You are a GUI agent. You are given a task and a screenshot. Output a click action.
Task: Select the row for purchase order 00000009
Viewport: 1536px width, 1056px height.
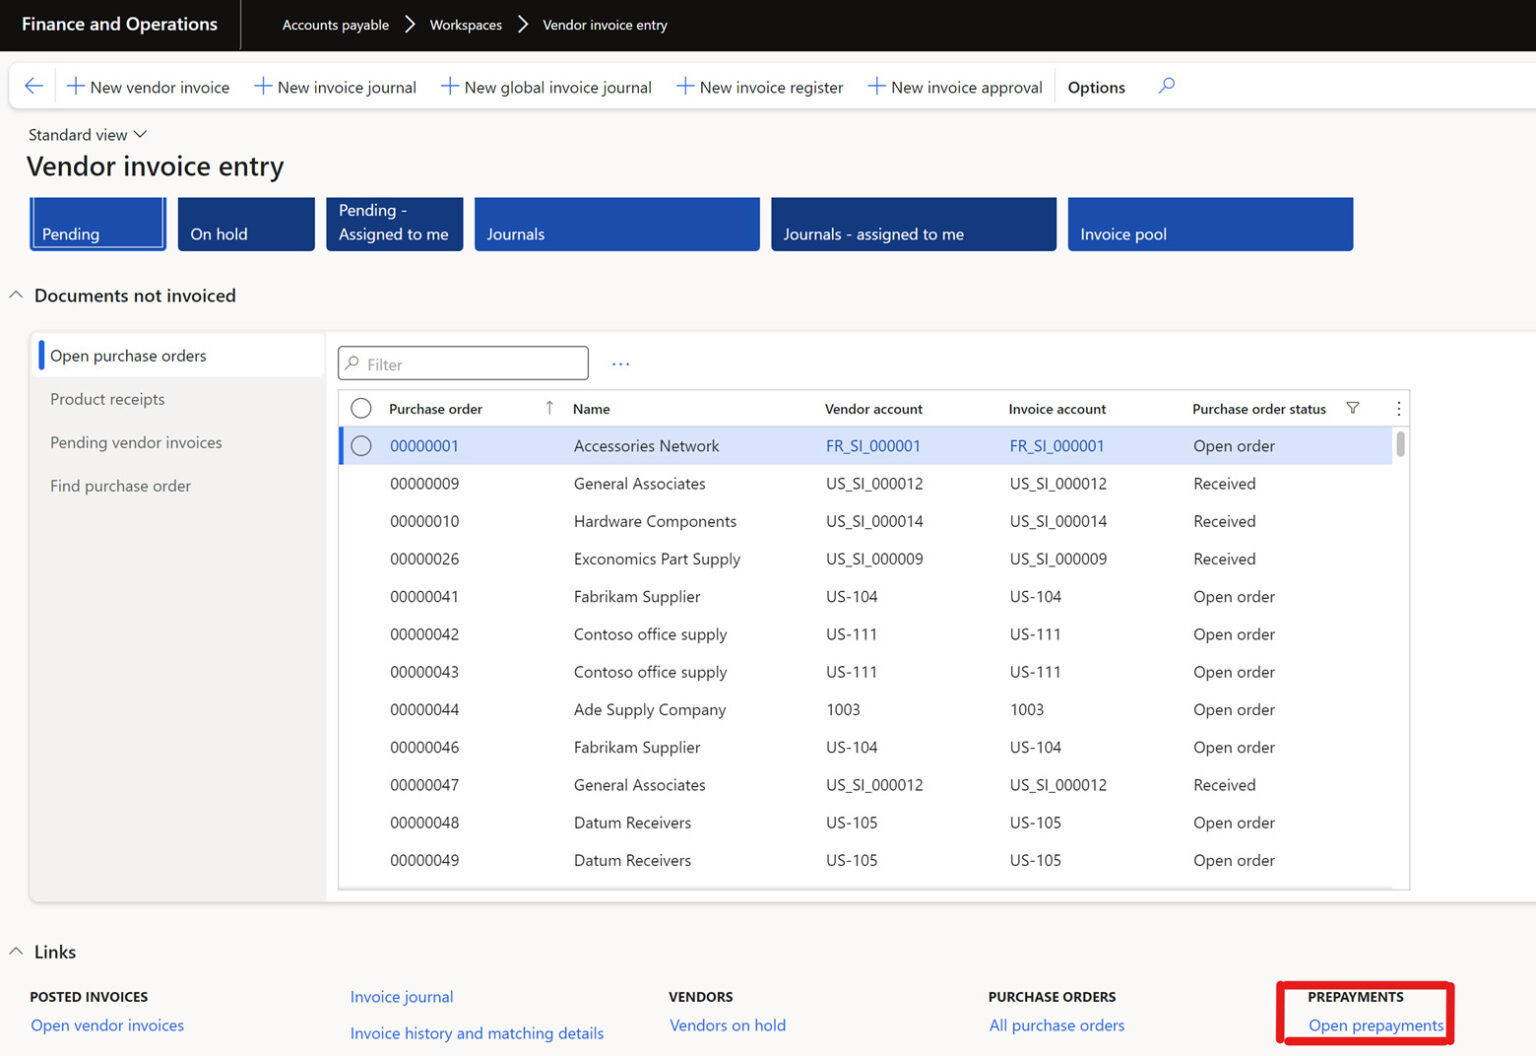[425, 483]
